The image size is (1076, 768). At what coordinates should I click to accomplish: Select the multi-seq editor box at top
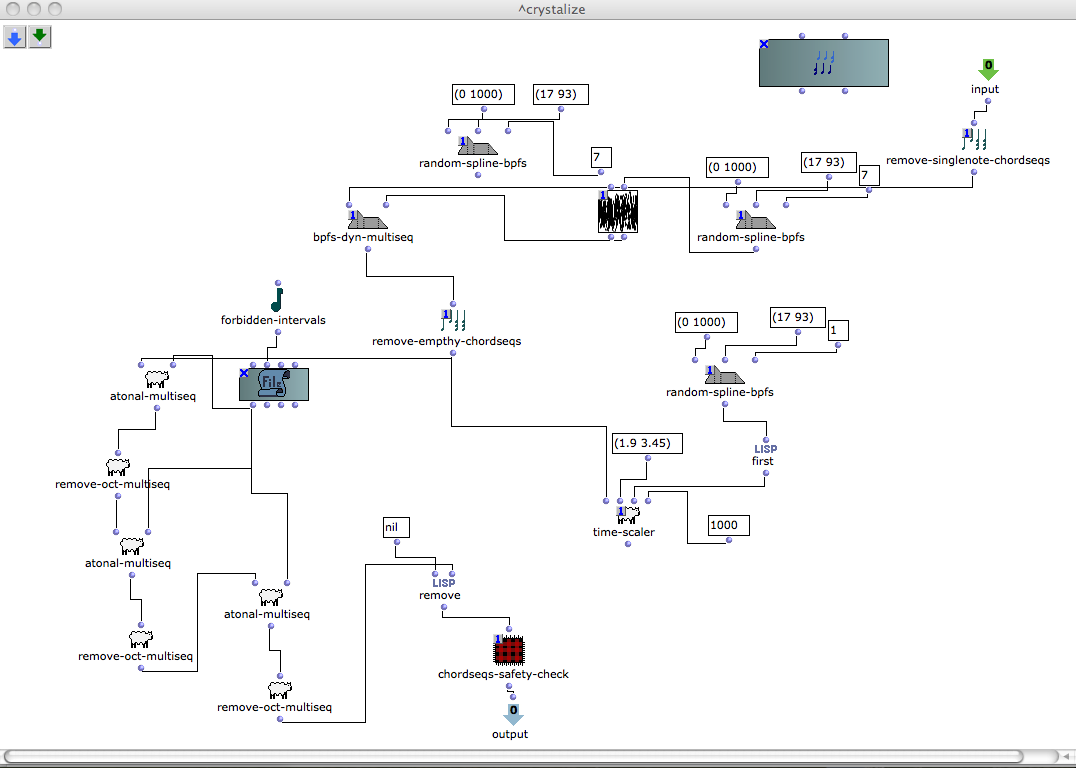click(x=823, y=65)
